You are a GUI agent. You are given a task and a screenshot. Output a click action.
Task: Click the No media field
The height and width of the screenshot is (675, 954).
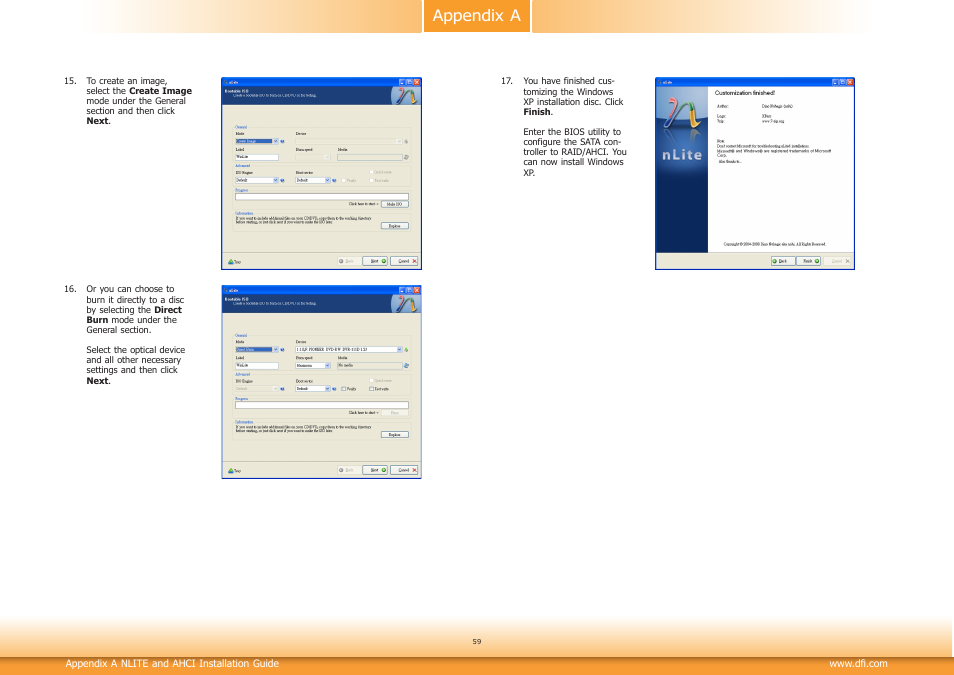pyautogui.click(x=369, y=366)
